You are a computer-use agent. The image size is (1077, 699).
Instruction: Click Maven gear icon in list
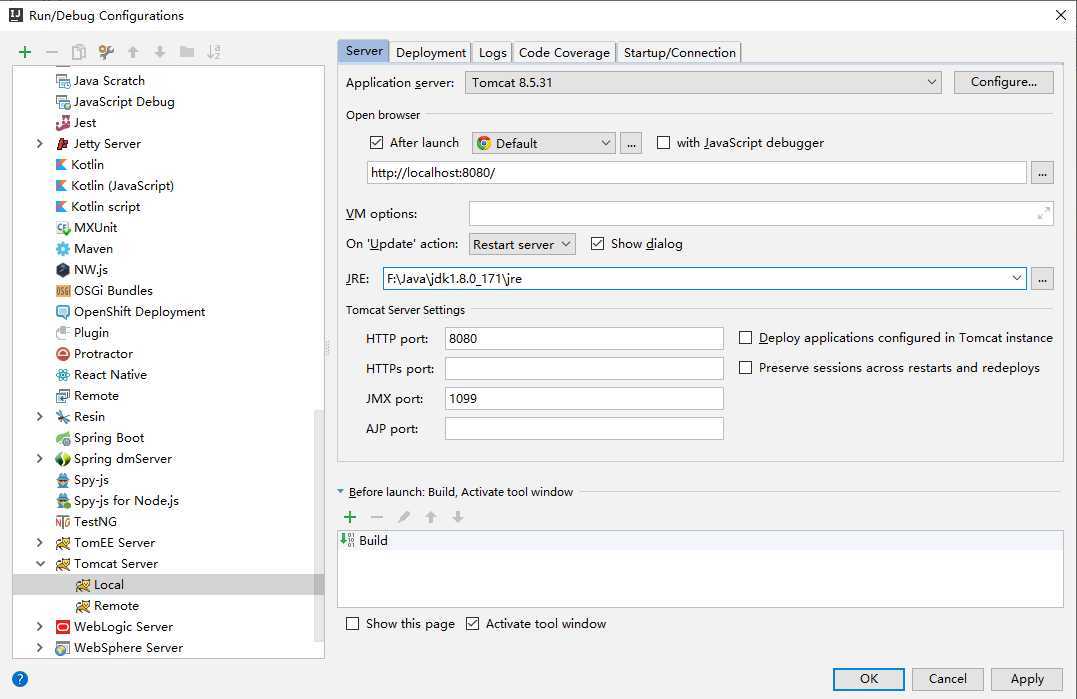63,249
